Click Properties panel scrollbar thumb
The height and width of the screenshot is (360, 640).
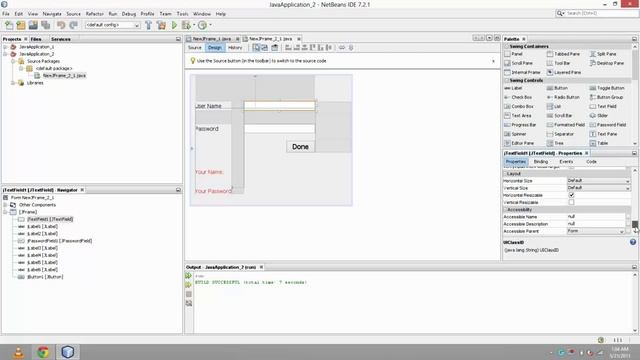click(x=635, y=224)
